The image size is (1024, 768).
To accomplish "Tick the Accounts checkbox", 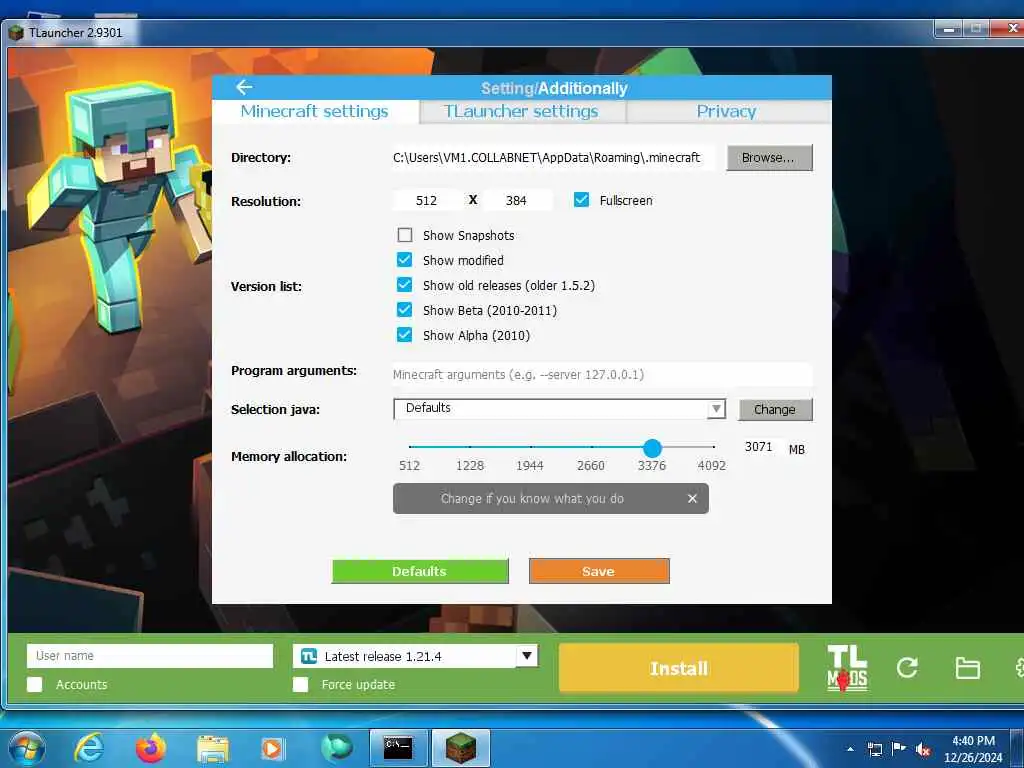I will pos(35,684).
